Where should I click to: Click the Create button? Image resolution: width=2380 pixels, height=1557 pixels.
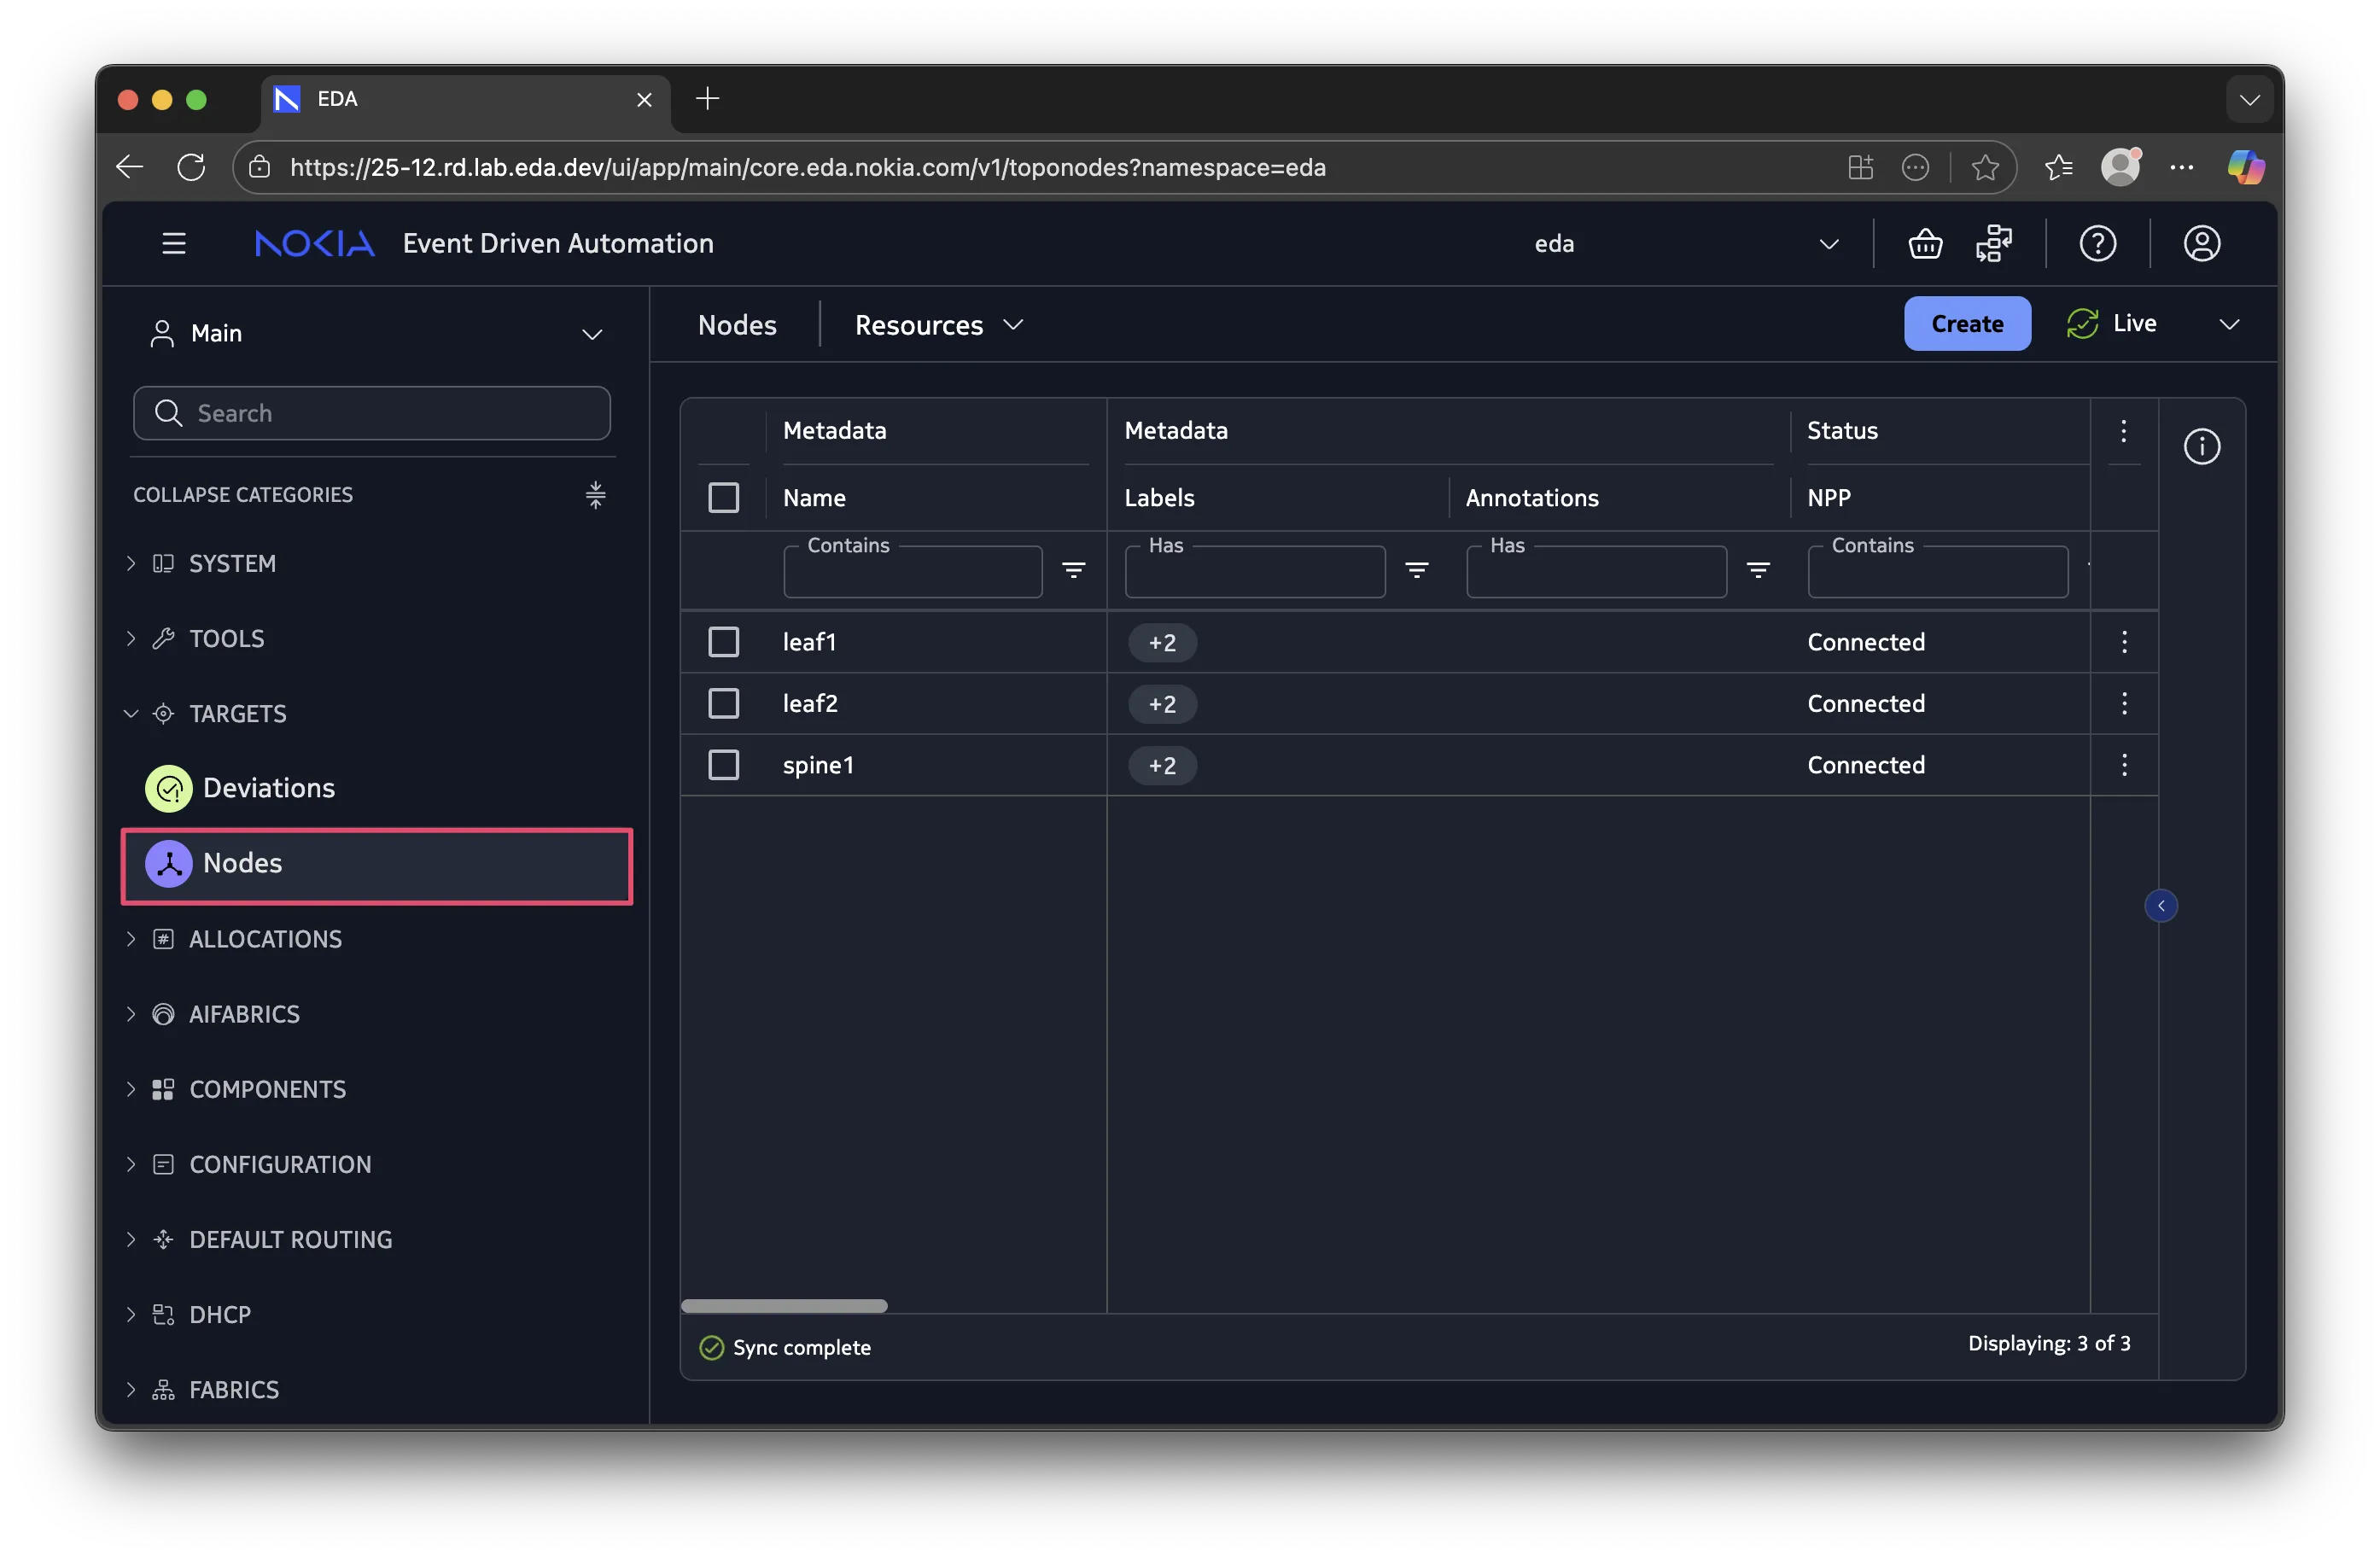pyautogui.click(x=1966, y=323)
